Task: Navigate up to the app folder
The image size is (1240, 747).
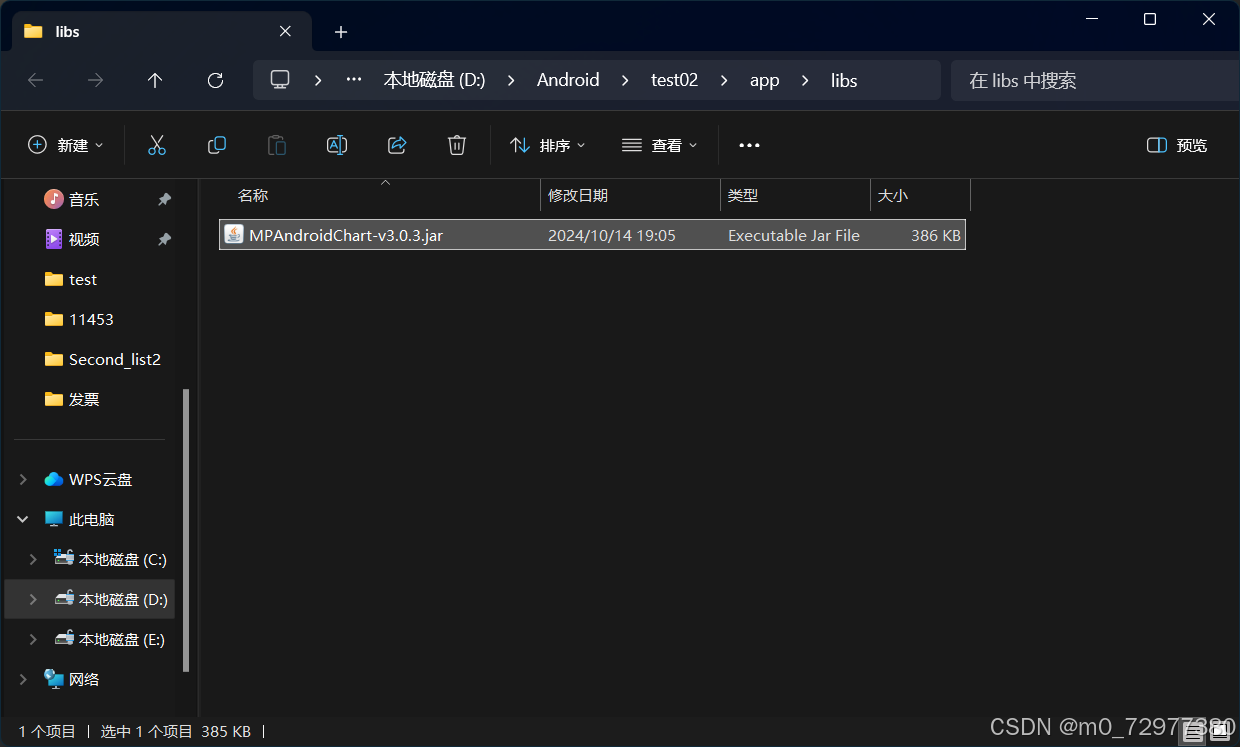Action: [155, 80]
